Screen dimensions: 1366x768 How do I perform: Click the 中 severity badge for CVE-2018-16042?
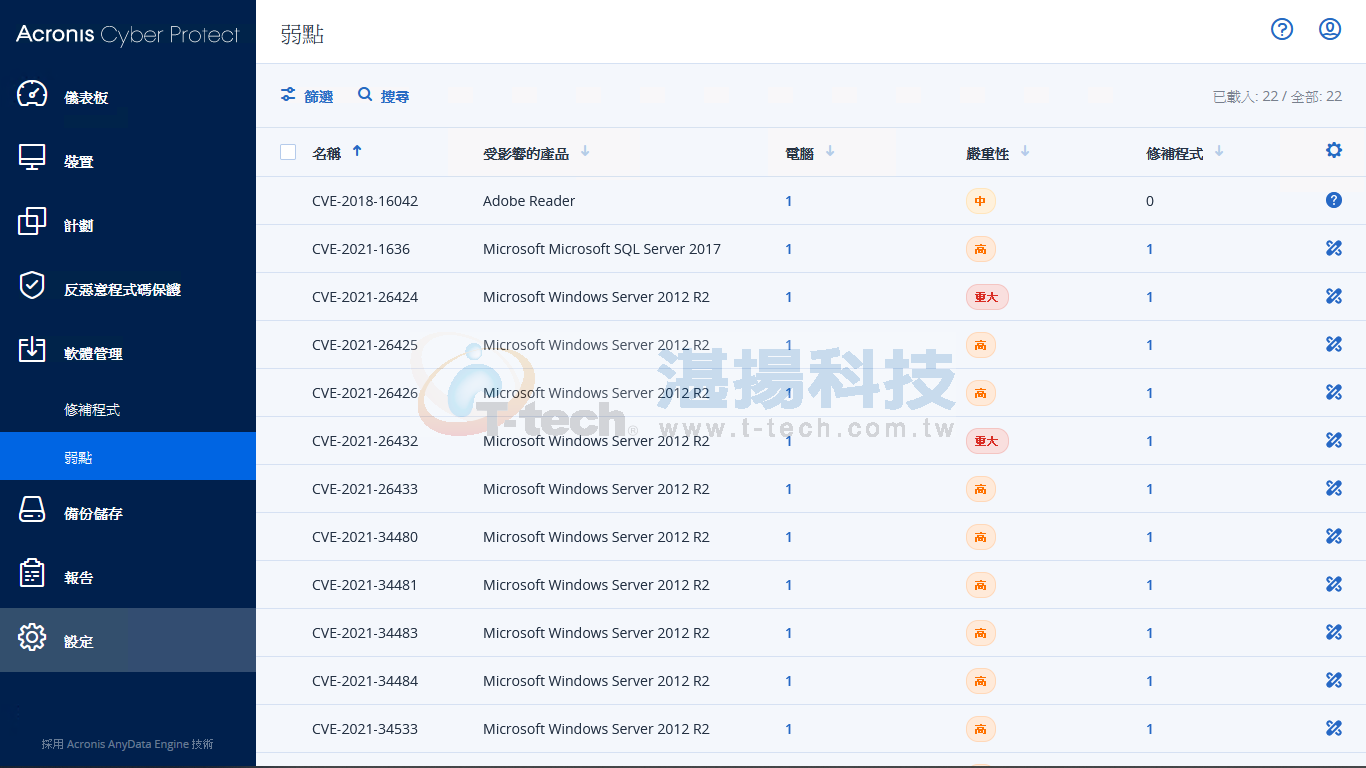coord(980,201)
